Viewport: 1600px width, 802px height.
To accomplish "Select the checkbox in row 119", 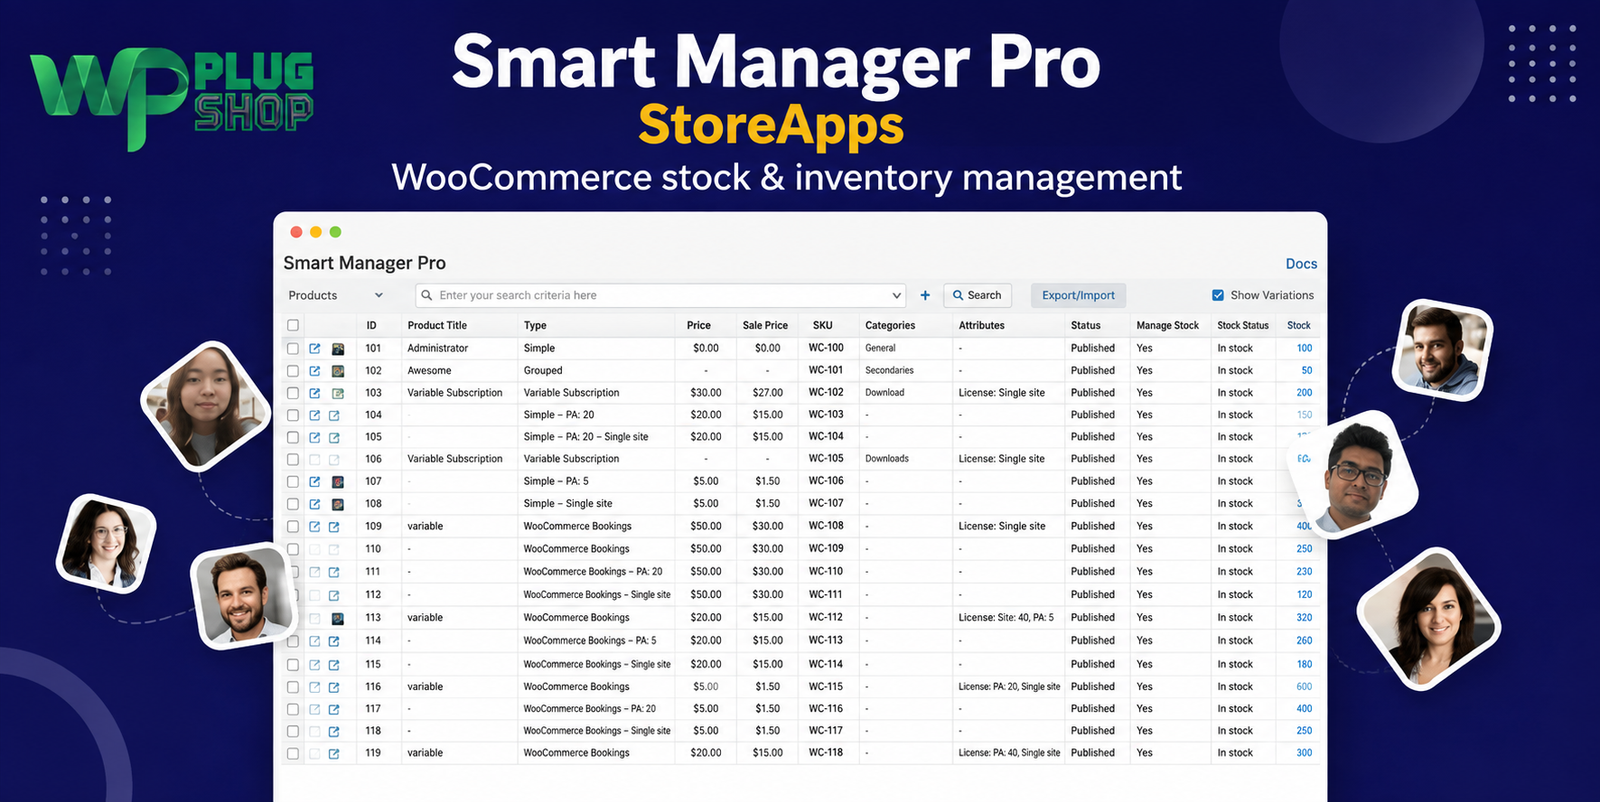I will point(293,754).
